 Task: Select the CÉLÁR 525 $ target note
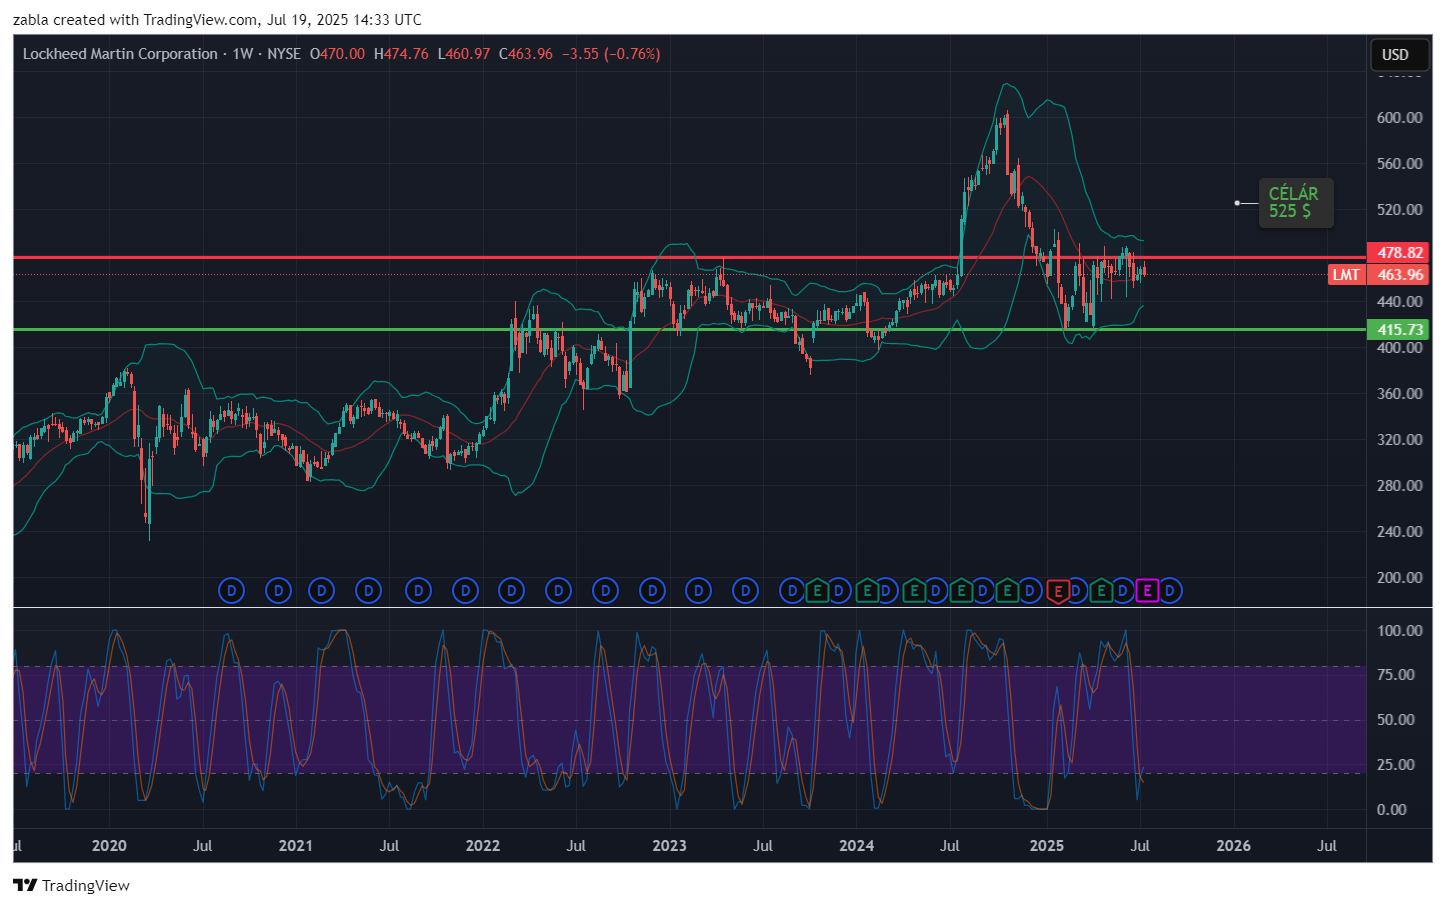pos(1295,202)
